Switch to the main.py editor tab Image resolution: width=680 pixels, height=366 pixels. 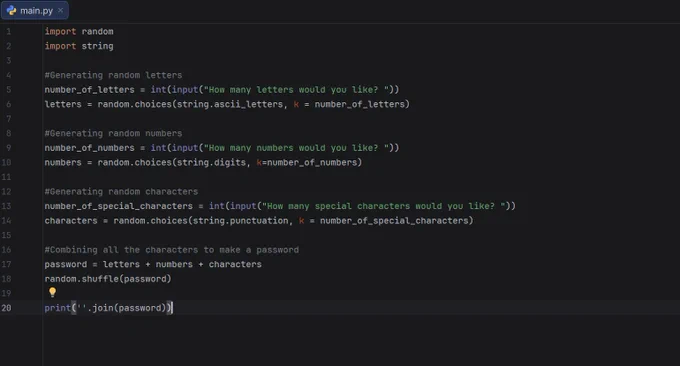coord(35,10)
